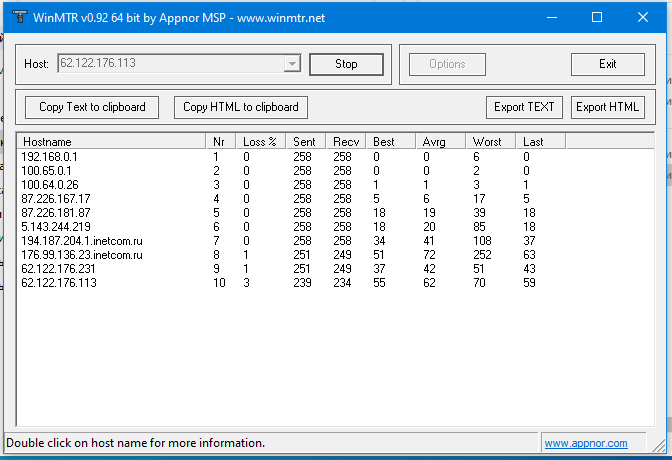The height and width of the screenshot is (460, 672).
Task: Click Copy HTML to clipboard button
Action: tap(240, 107)
